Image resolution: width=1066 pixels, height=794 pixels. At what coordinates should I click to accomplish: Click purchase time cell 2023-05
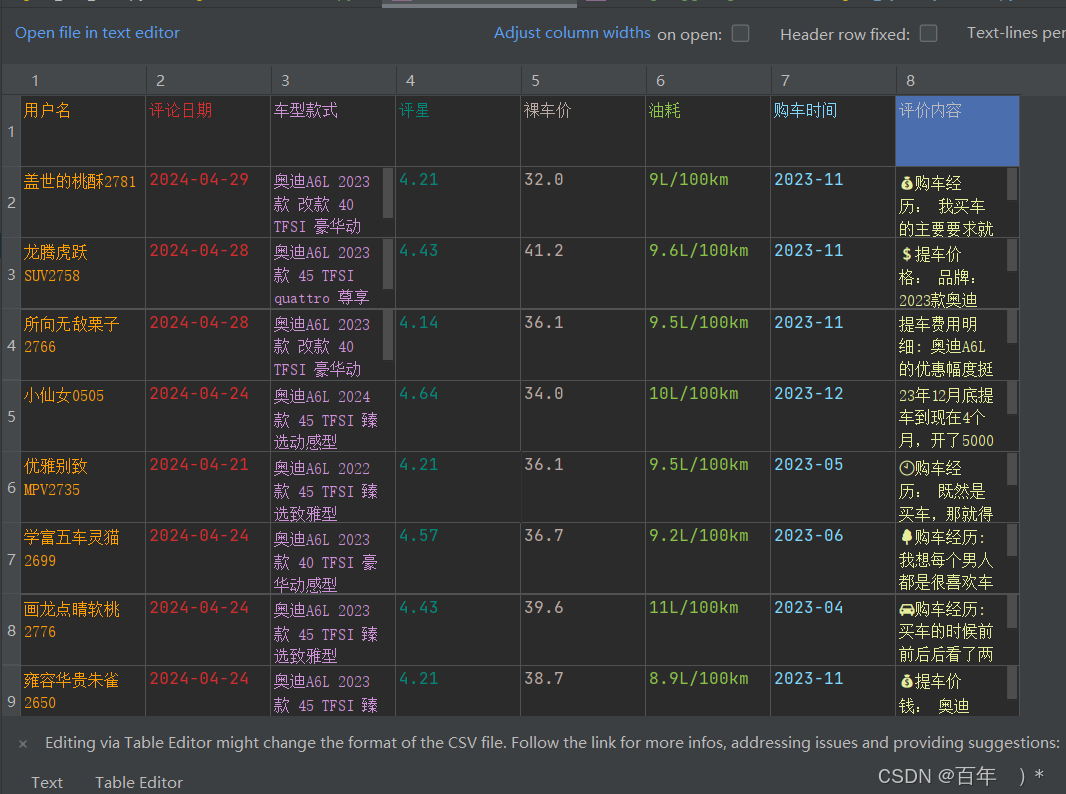[x=833, y=487]
